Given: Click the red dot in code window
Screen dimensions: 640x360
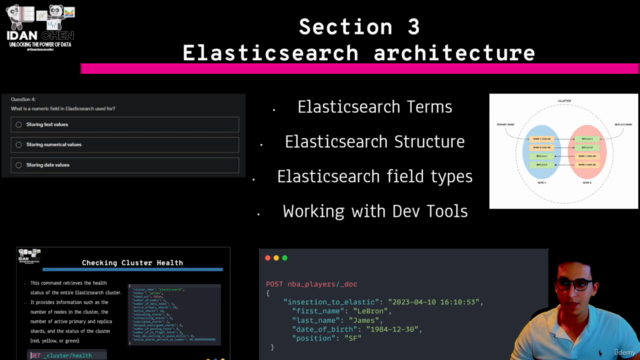Looking at the screenshot, I should (268, 258).
